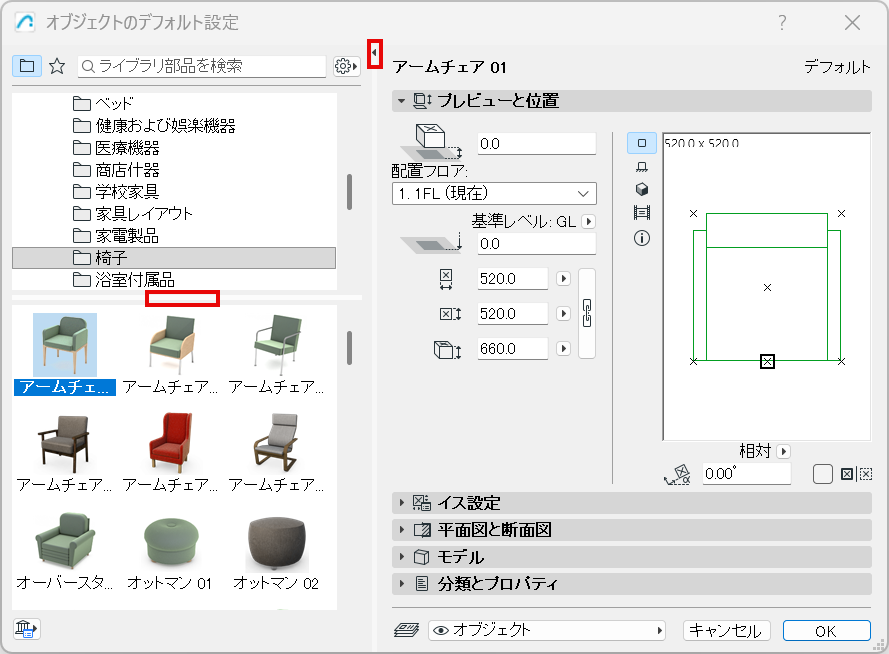The height and width of the screenshot is (654, 889).
Task: Click the top elevation 0.0 field
Action: click(x=537, y=143)
